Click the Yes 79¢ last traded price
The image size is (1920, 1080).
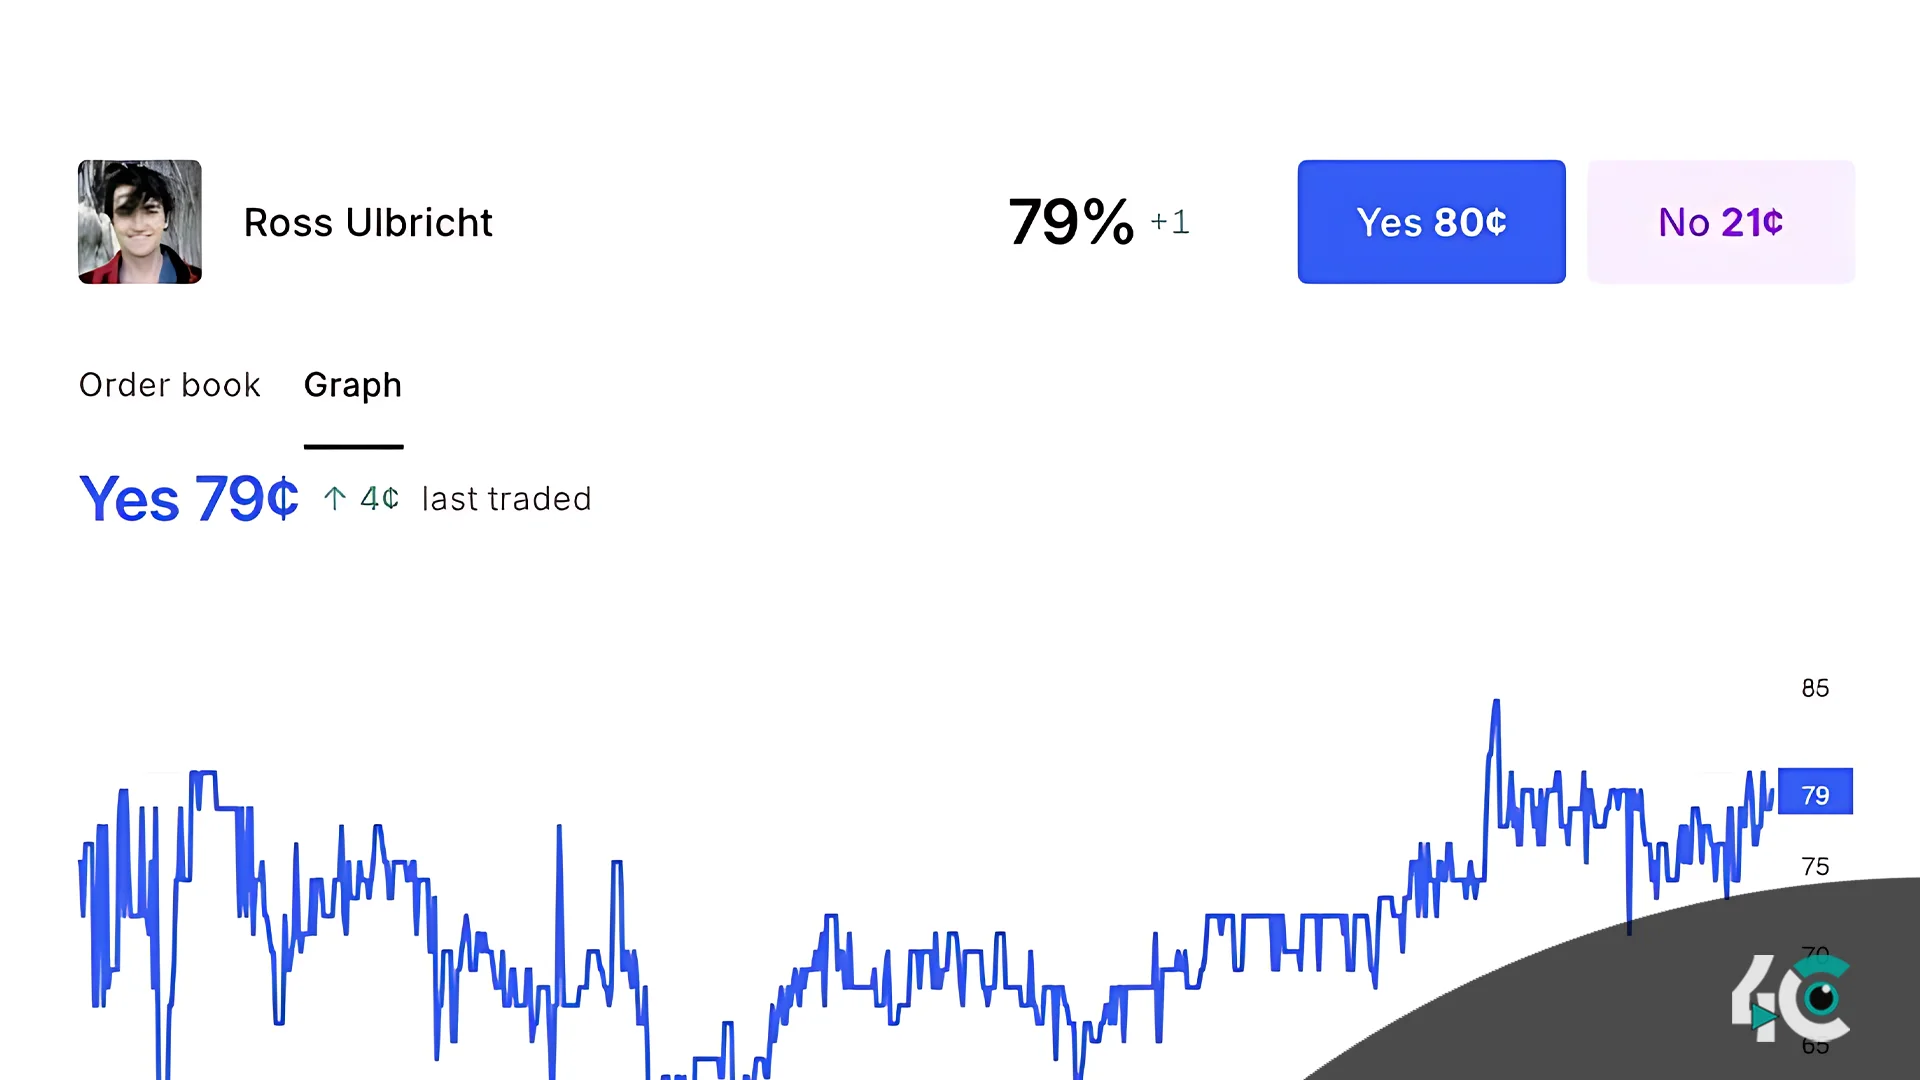pos(189,498)
